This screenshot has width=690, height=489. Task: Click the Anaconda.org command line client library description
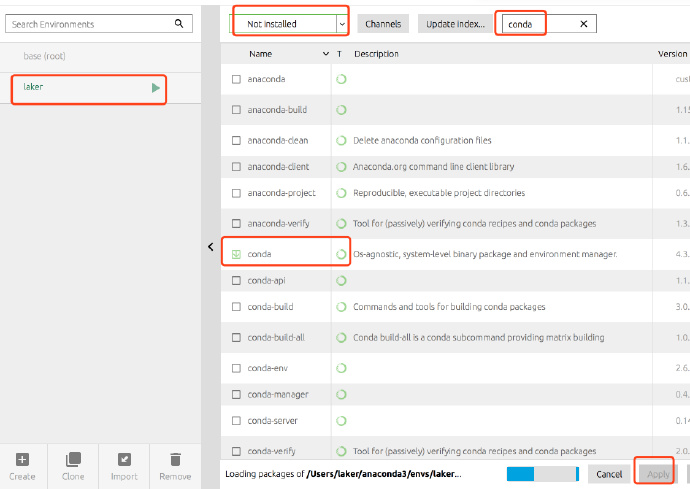point(433,167)
